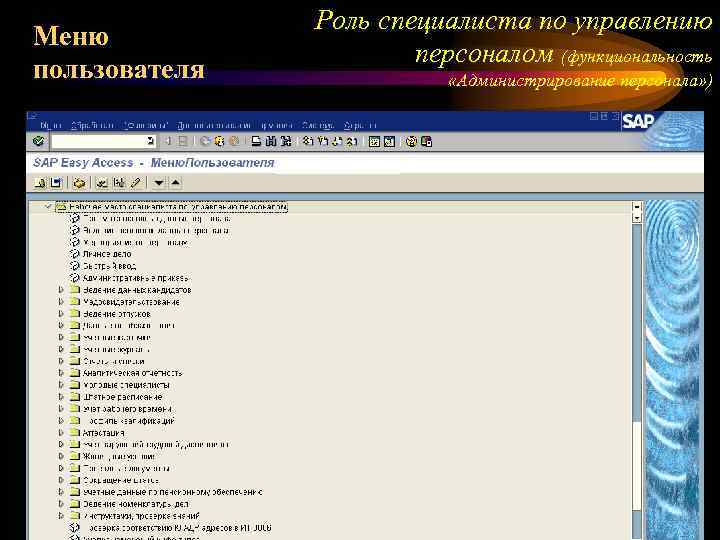Click the User Menu icon in application toolbar

tap(39, 183)
